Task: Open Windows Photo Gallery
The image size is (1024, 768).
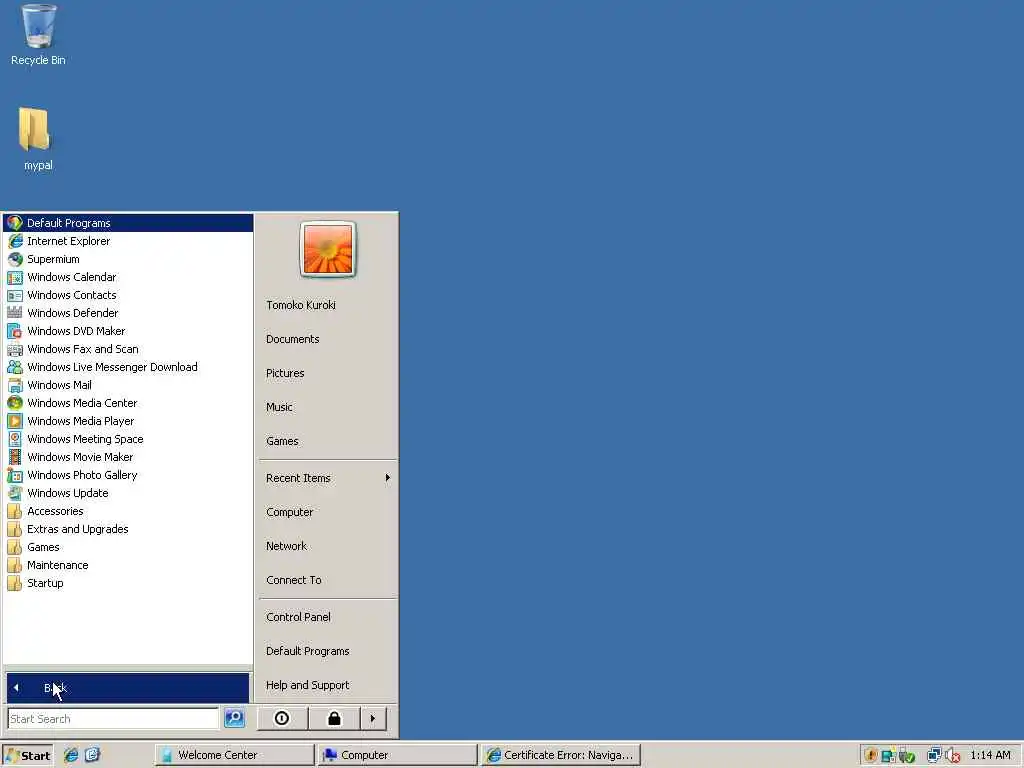Action: pyautogui.click(x=128, y=475)
